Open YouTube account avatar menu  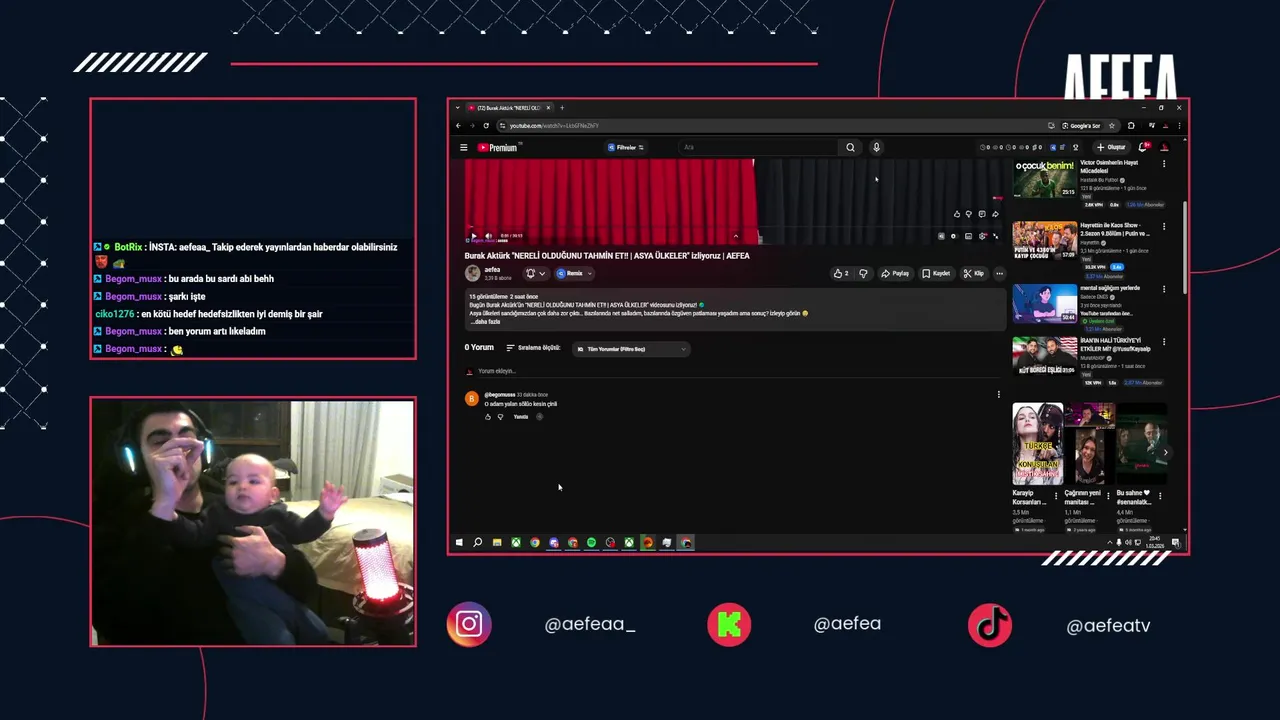click(x=1164, y=147)
